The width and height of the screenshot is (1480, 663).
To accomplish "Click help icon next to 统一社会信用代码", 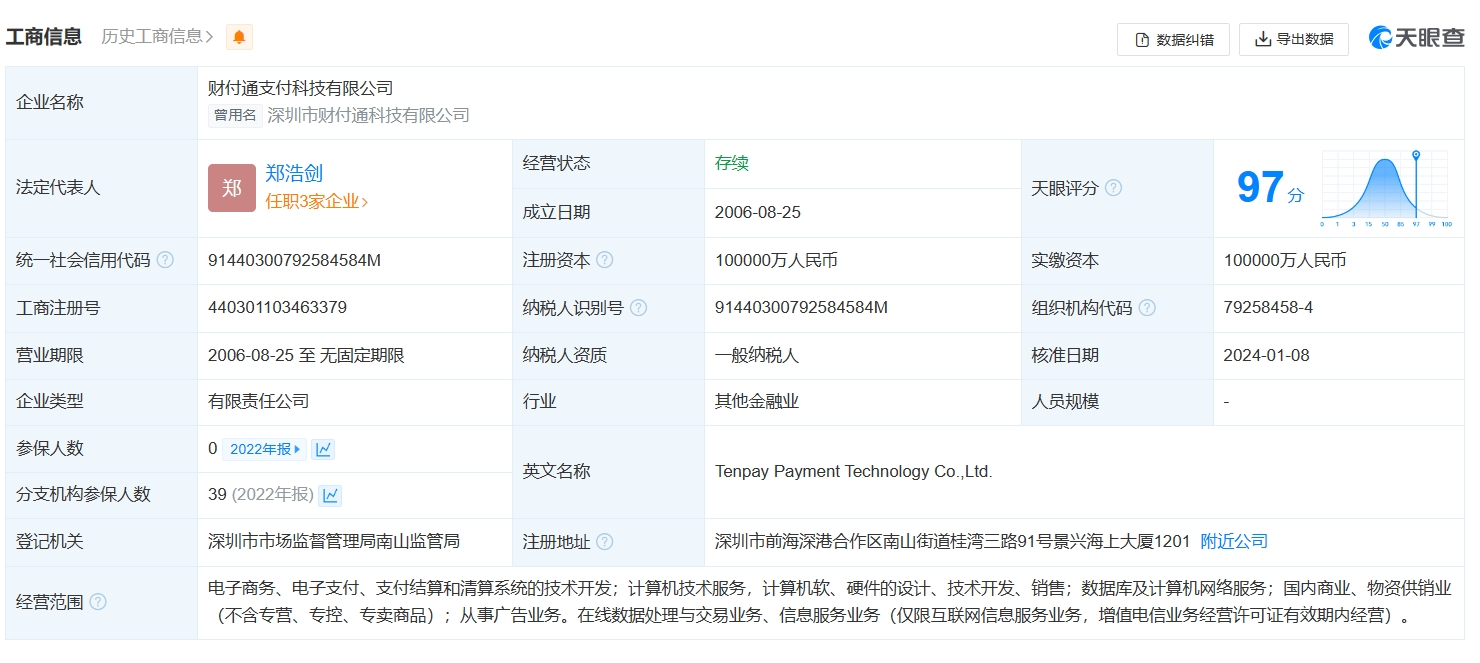I will pyautogui.click(x=165, y=260).
